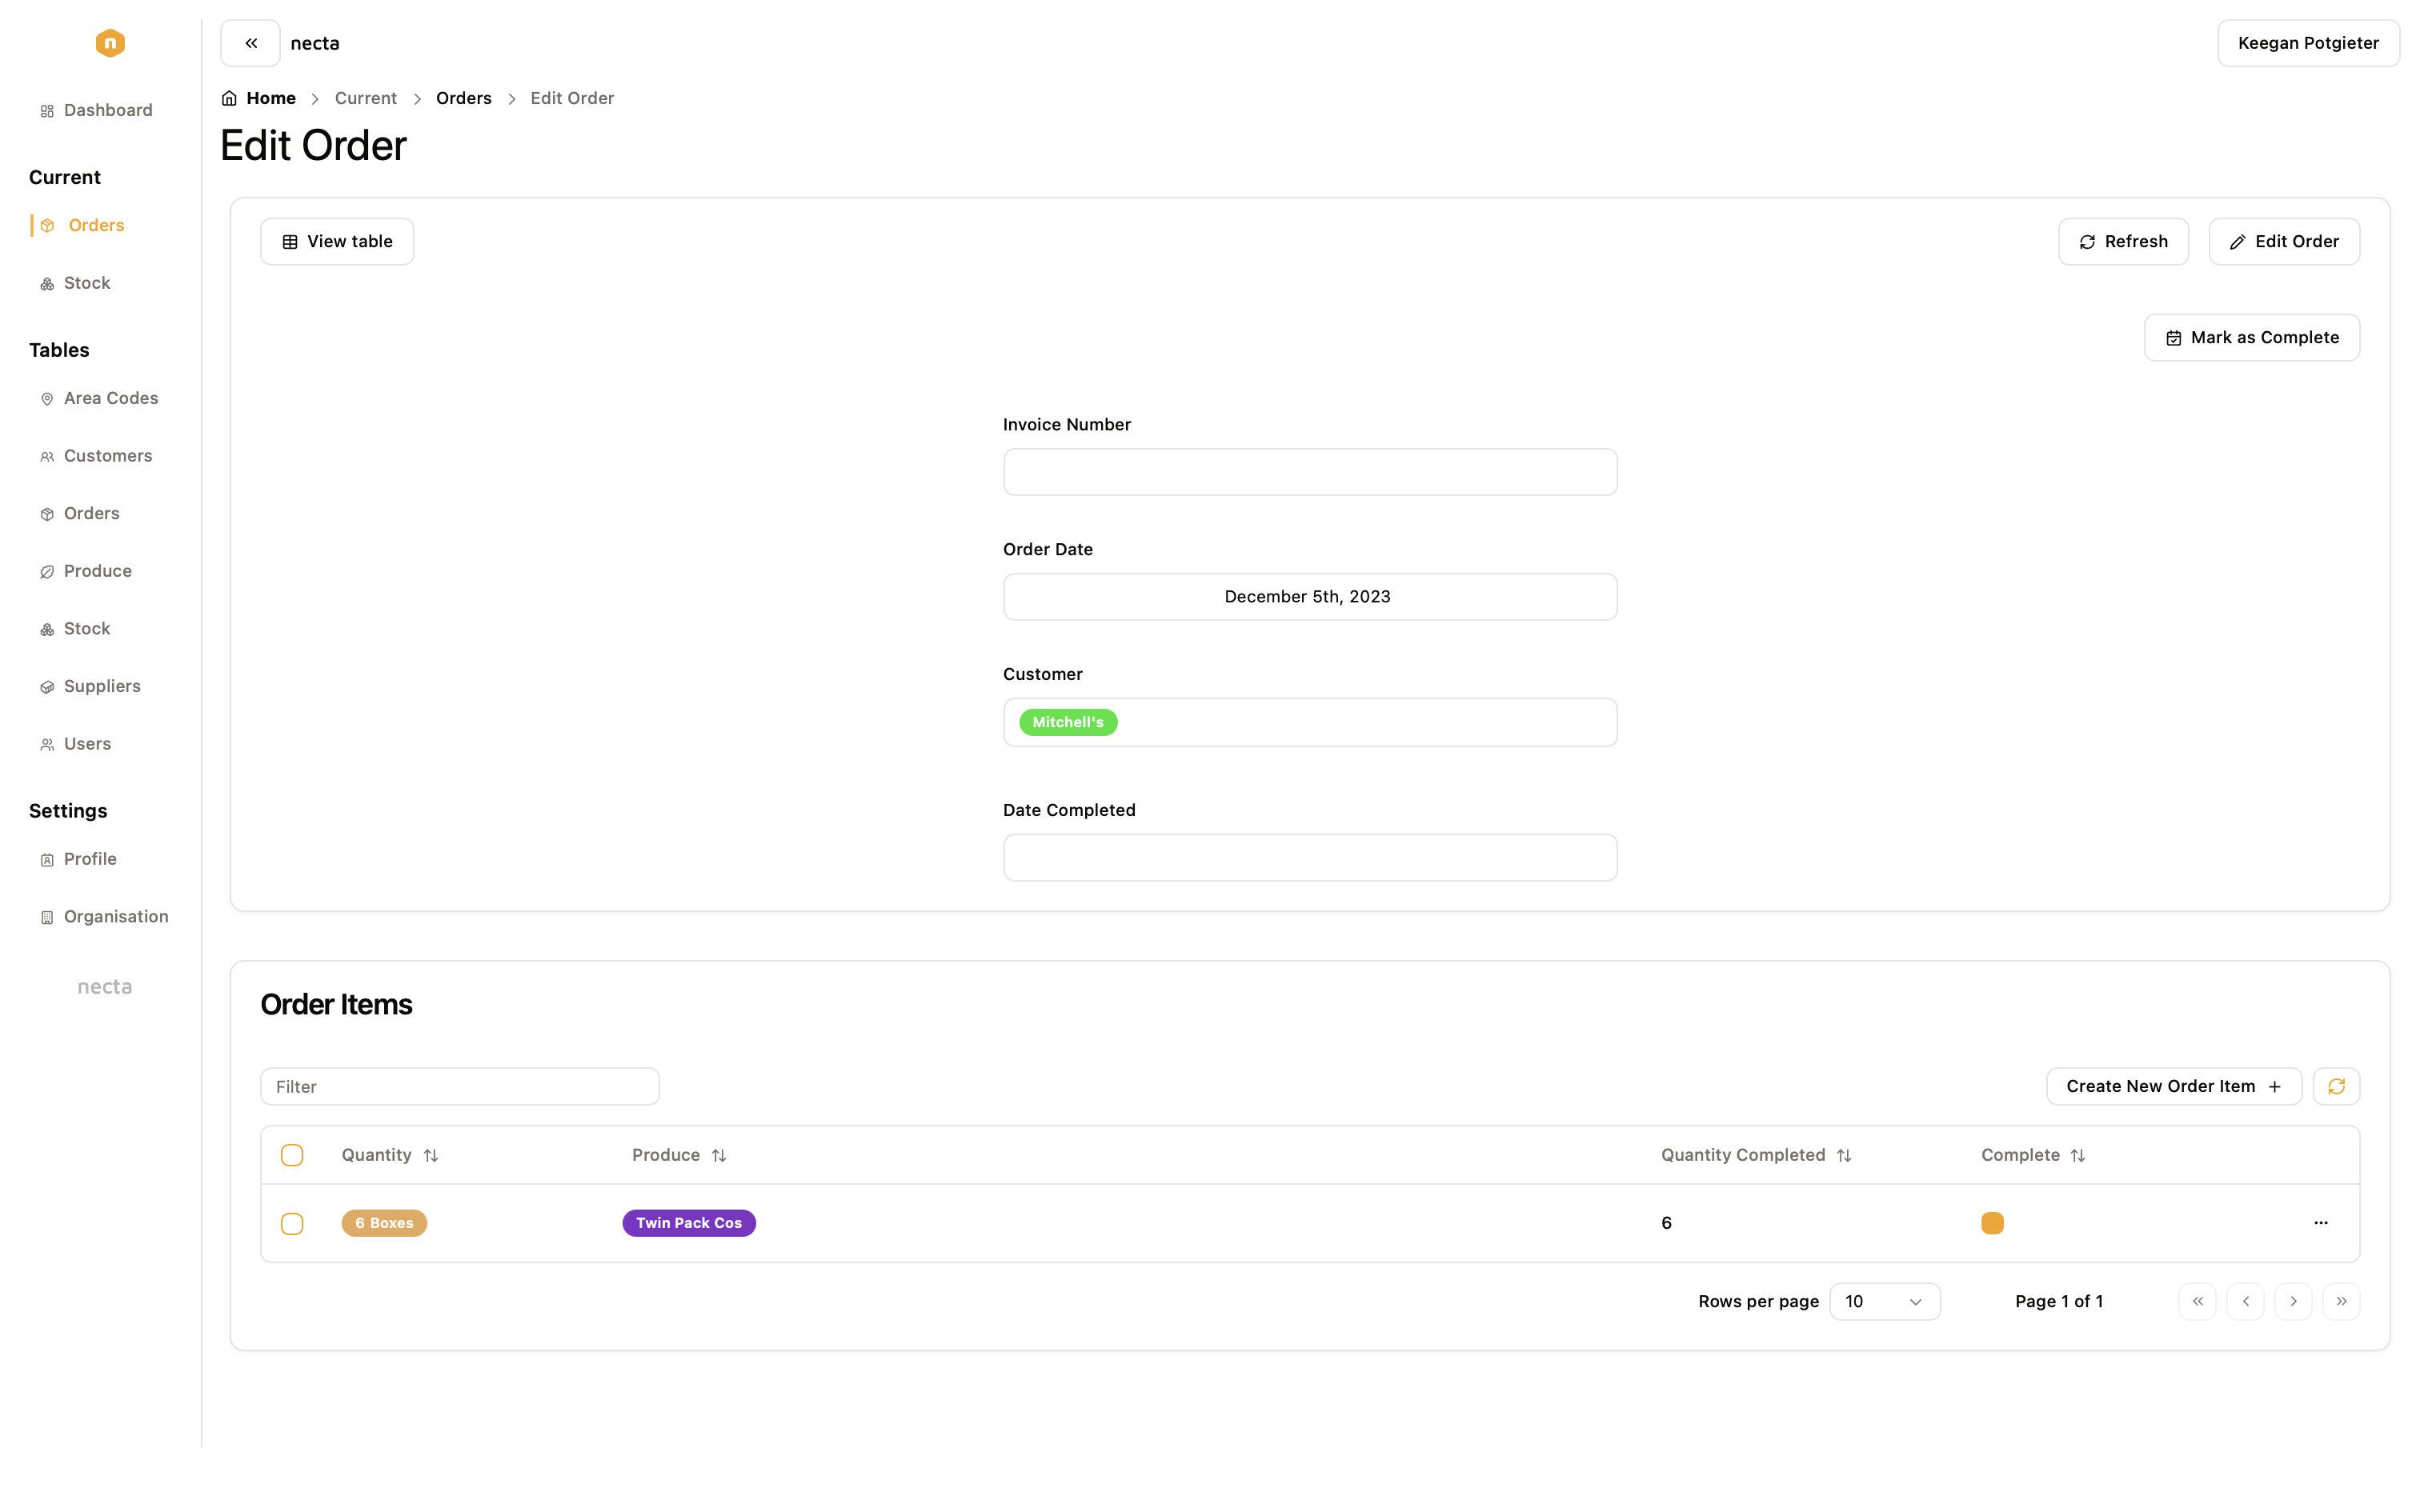Navigate to Suppliers in sidebar

[x=102, y=686]
